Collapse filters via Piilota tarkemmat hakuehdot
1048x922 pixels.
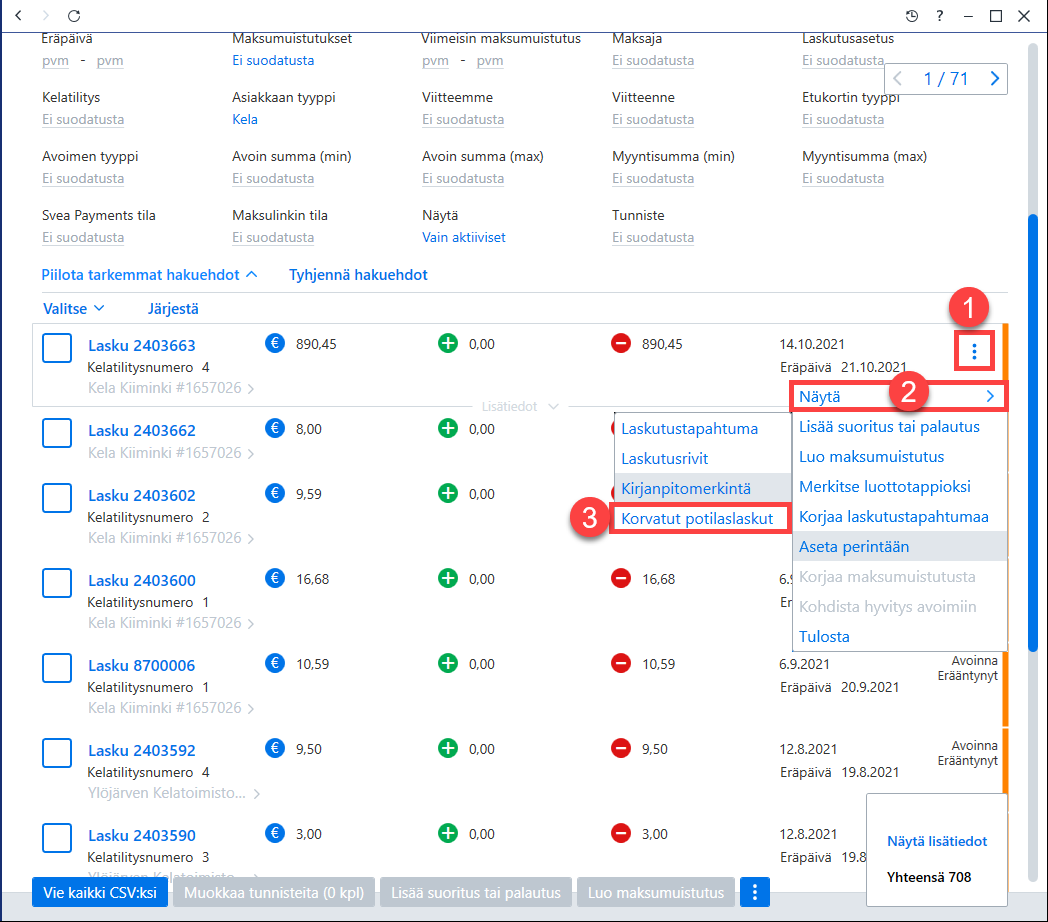click(149, 275)
